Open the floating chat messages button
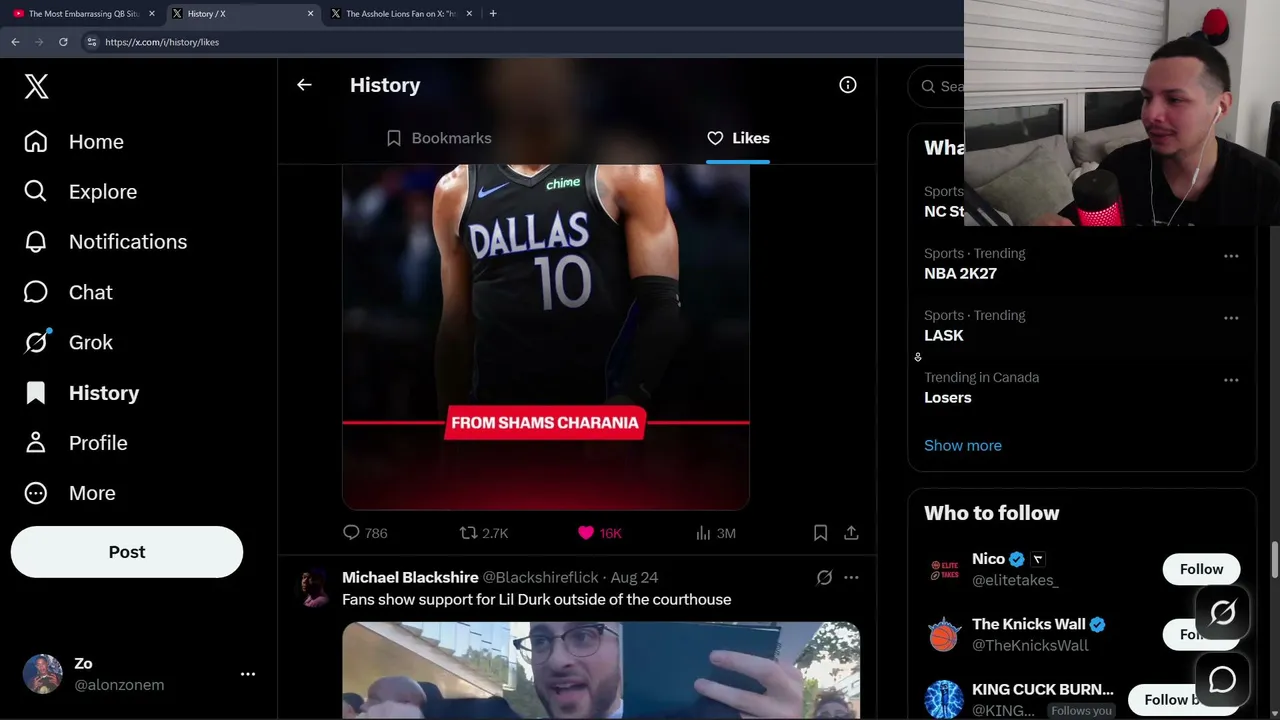Image resolution: width=1280 pixels, height=720 pixels. (x=1223, y=680)
